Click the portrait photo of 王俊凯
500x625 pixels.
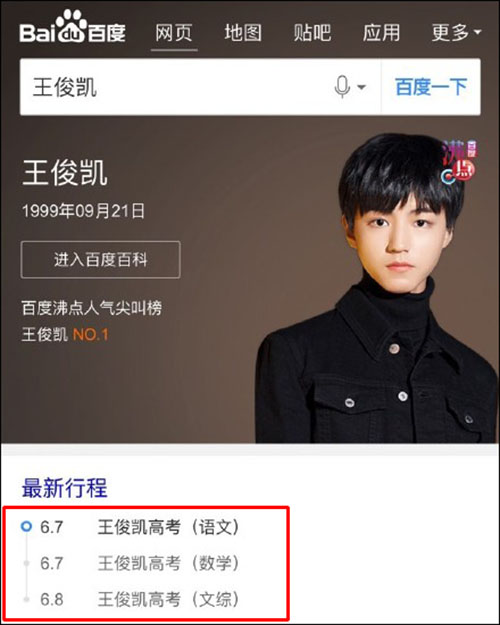coord(376,288)
